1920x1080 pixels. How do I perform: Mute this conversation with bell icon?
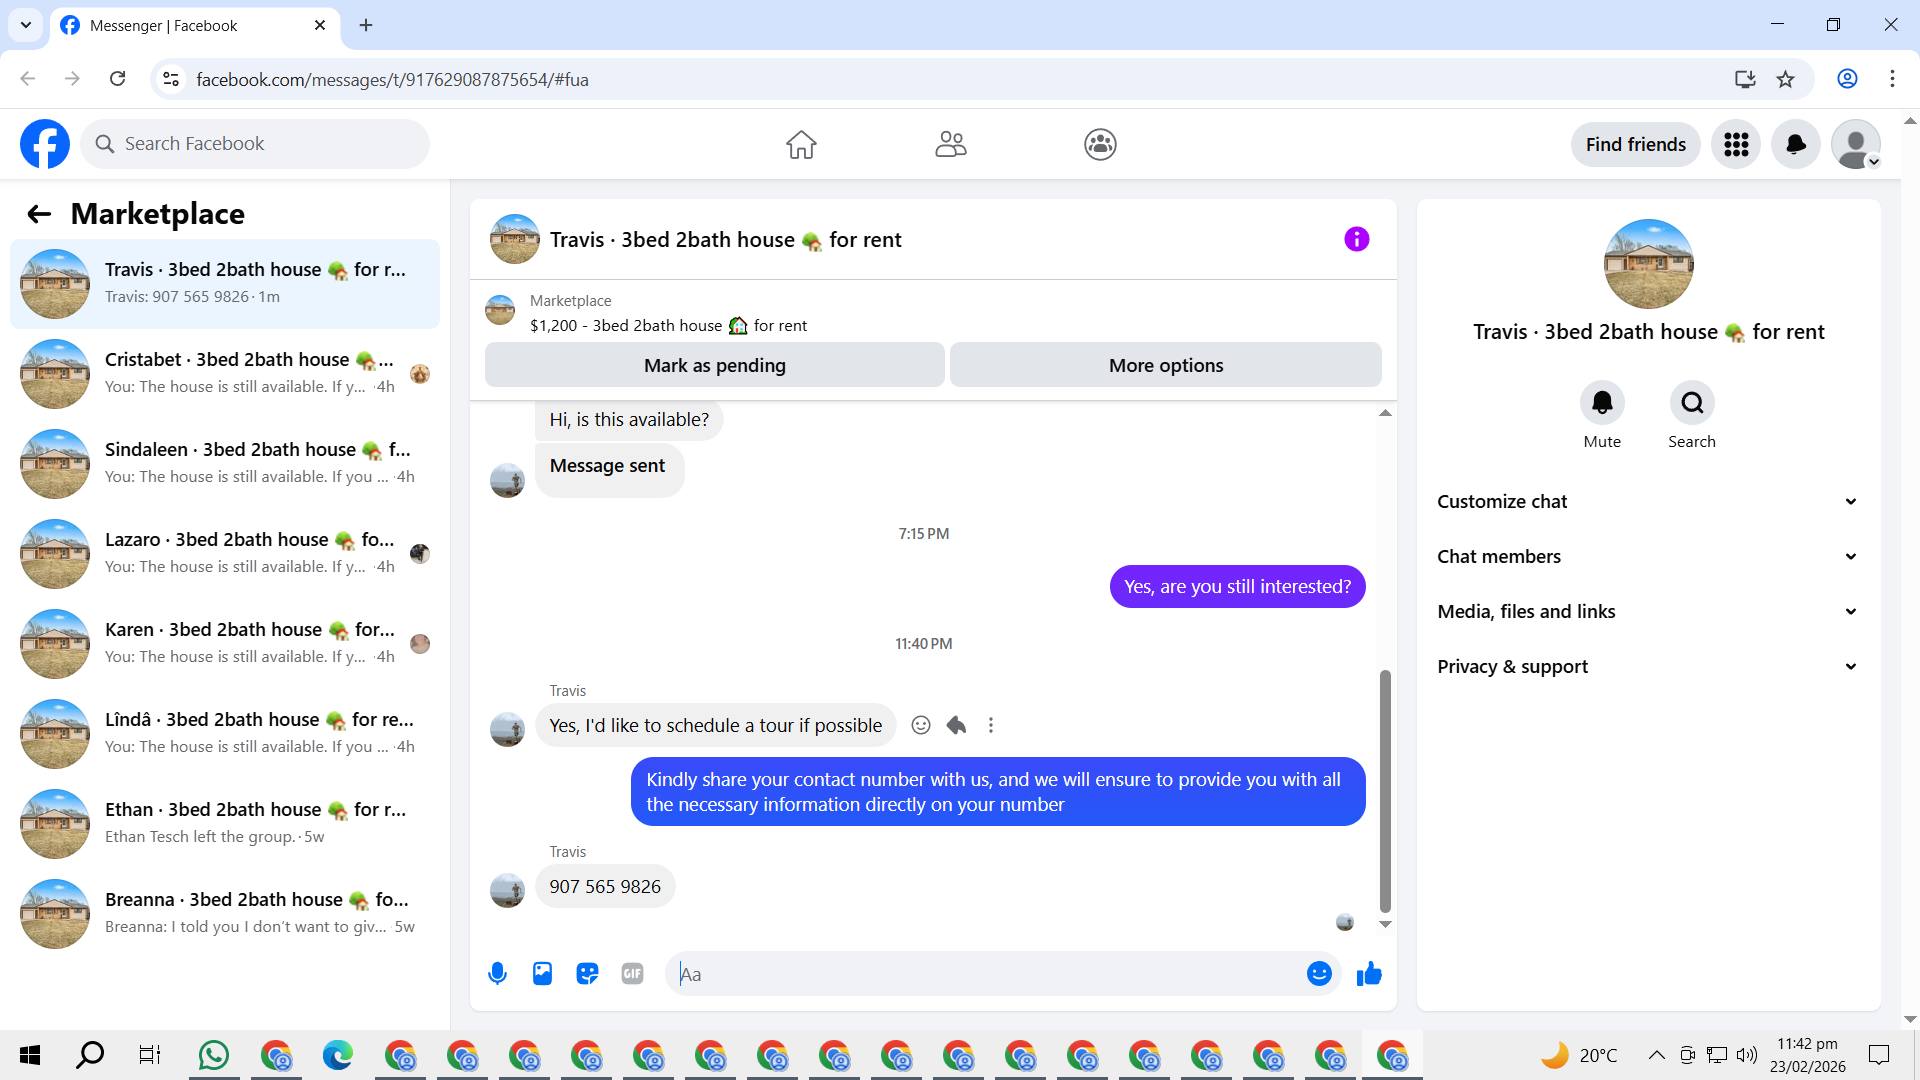click(1602, 403)
